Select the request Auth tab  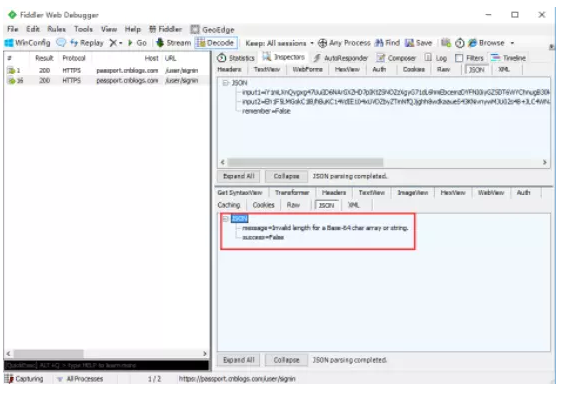pos(379,69)
